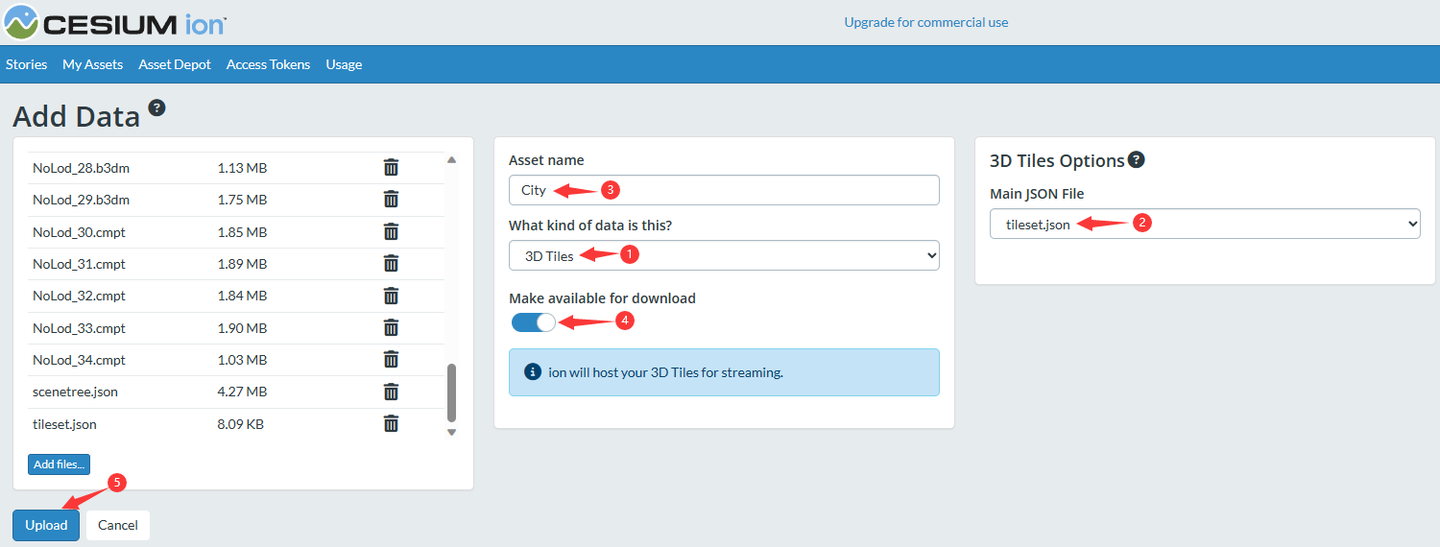Click the Cesium ion logo

coord(116,22)
